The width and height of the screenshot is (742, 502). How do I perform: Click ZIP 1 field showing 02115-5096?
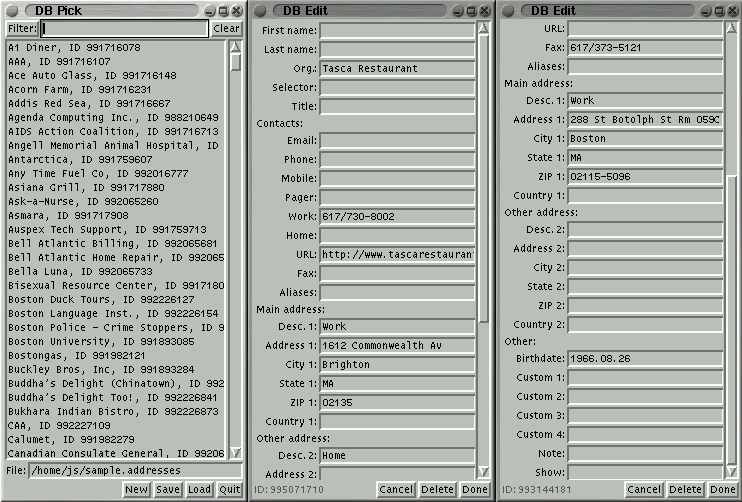point(645,176)
